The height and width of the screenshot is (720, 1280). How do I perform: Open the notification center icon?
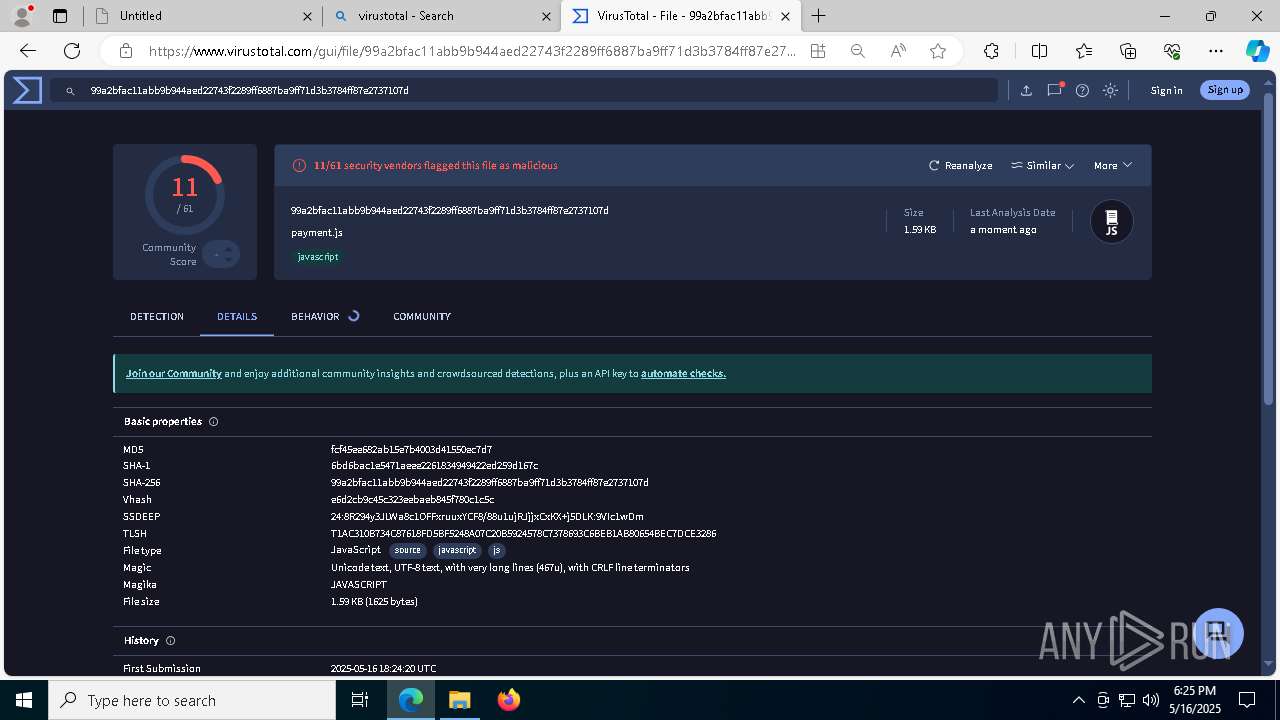point(1247,700)
